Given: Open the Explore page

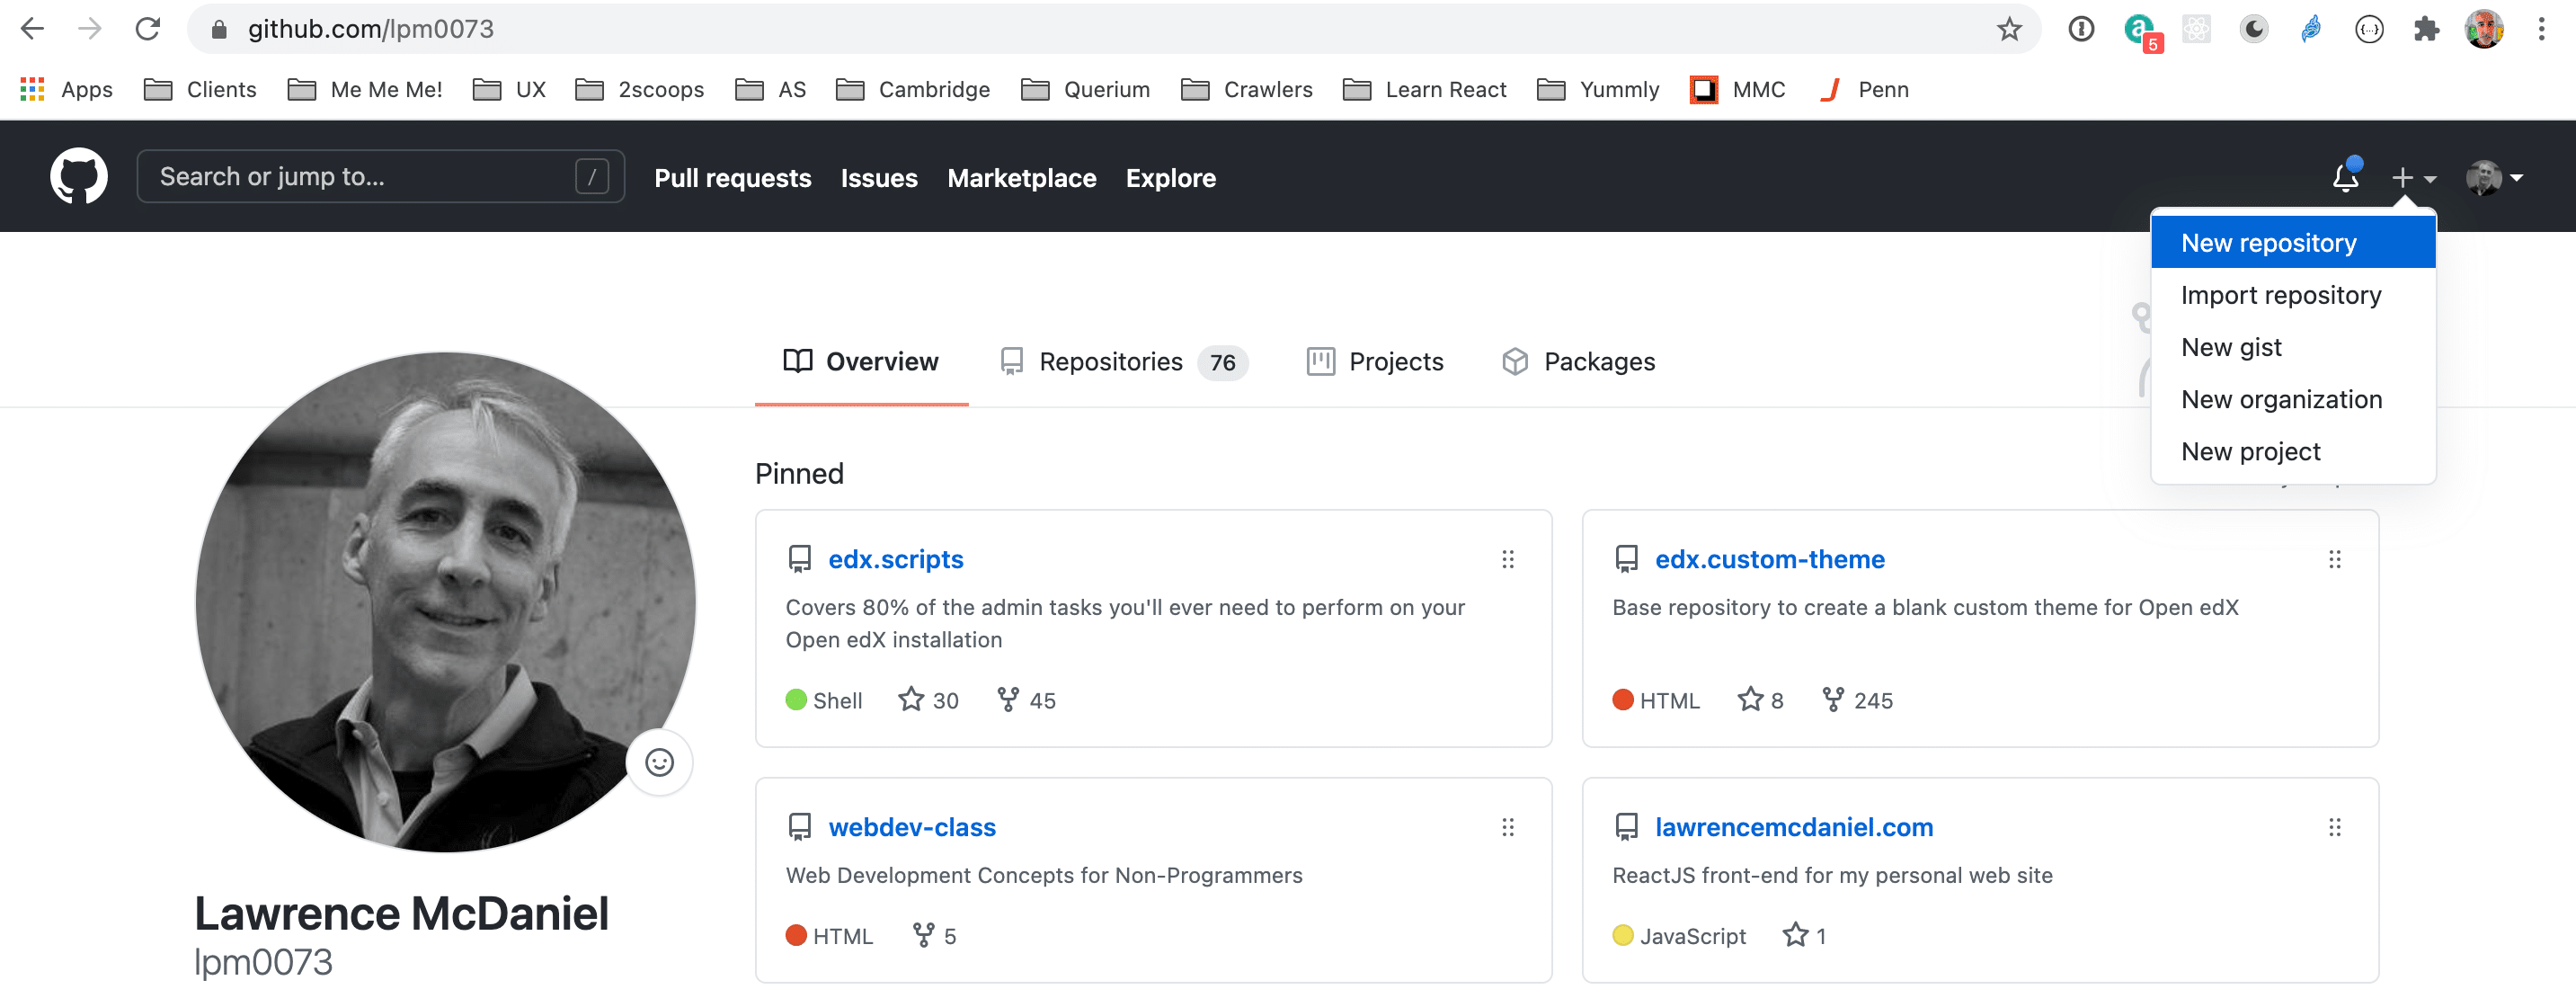Looking at the screenshot, I should point(1171,178).
